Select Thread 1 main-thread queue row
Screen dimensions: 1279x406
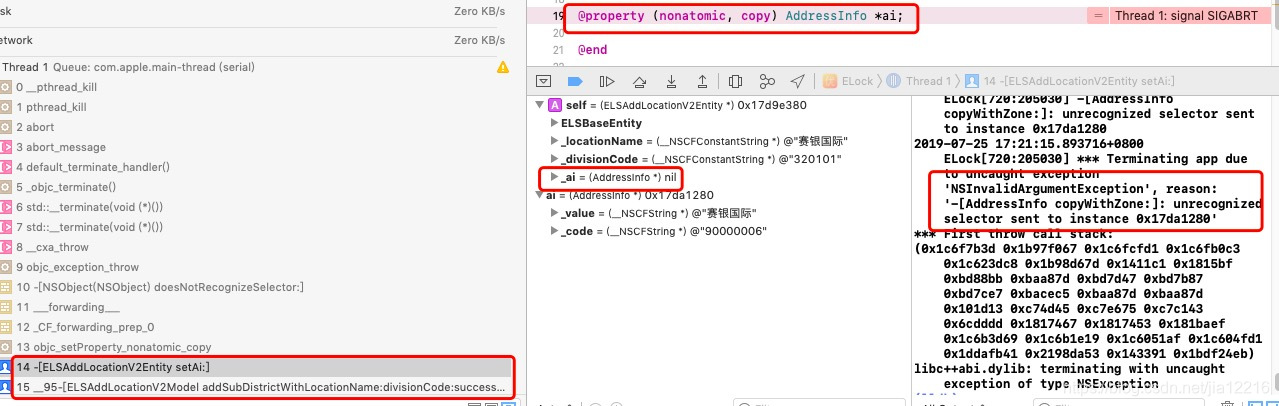point(256,67)
